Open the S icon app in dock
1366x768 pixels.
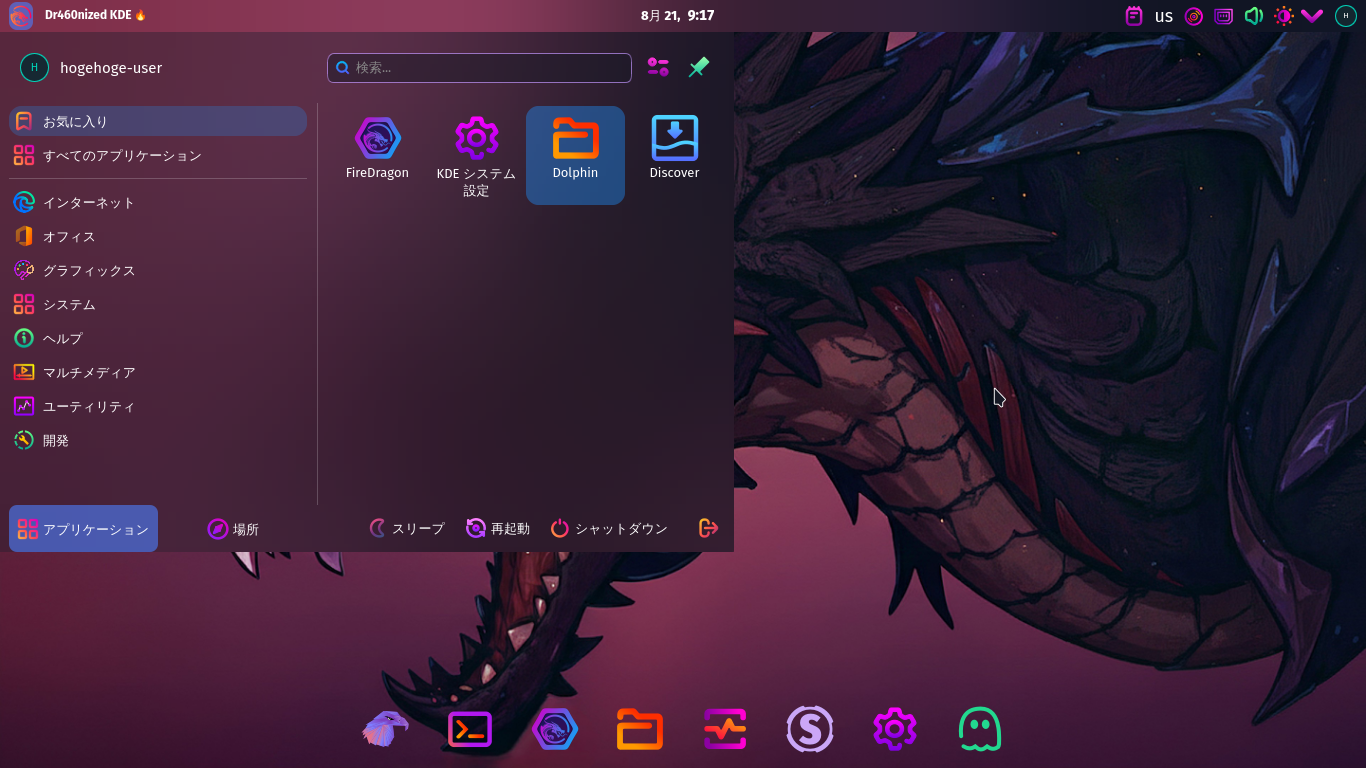[x=810, y=729]
